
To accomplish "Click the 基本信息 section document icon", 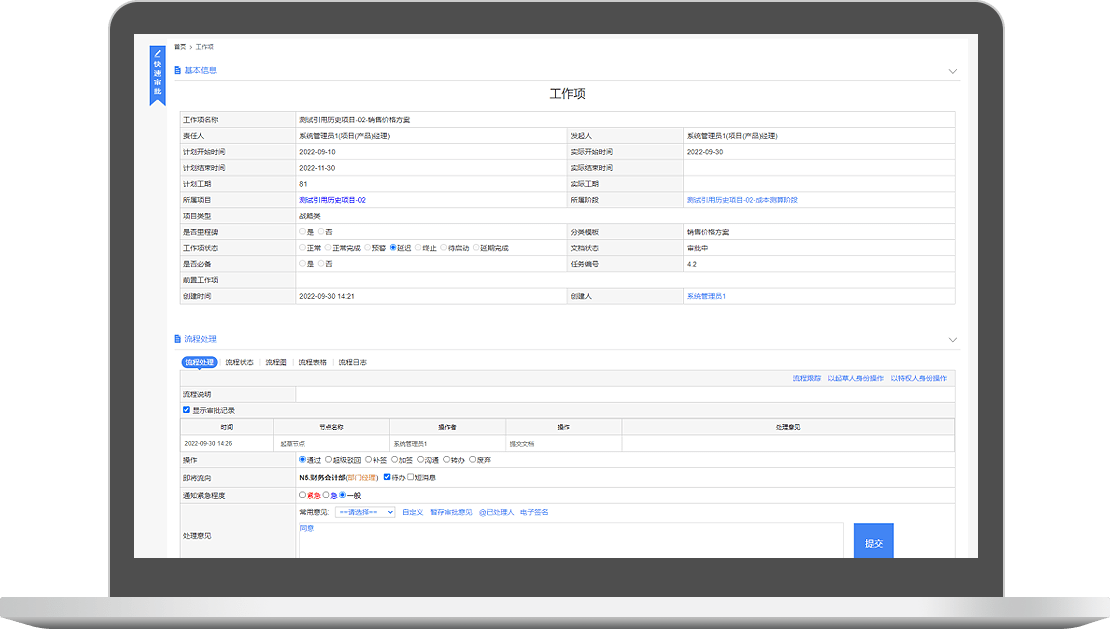I will [x=178, y=71].
